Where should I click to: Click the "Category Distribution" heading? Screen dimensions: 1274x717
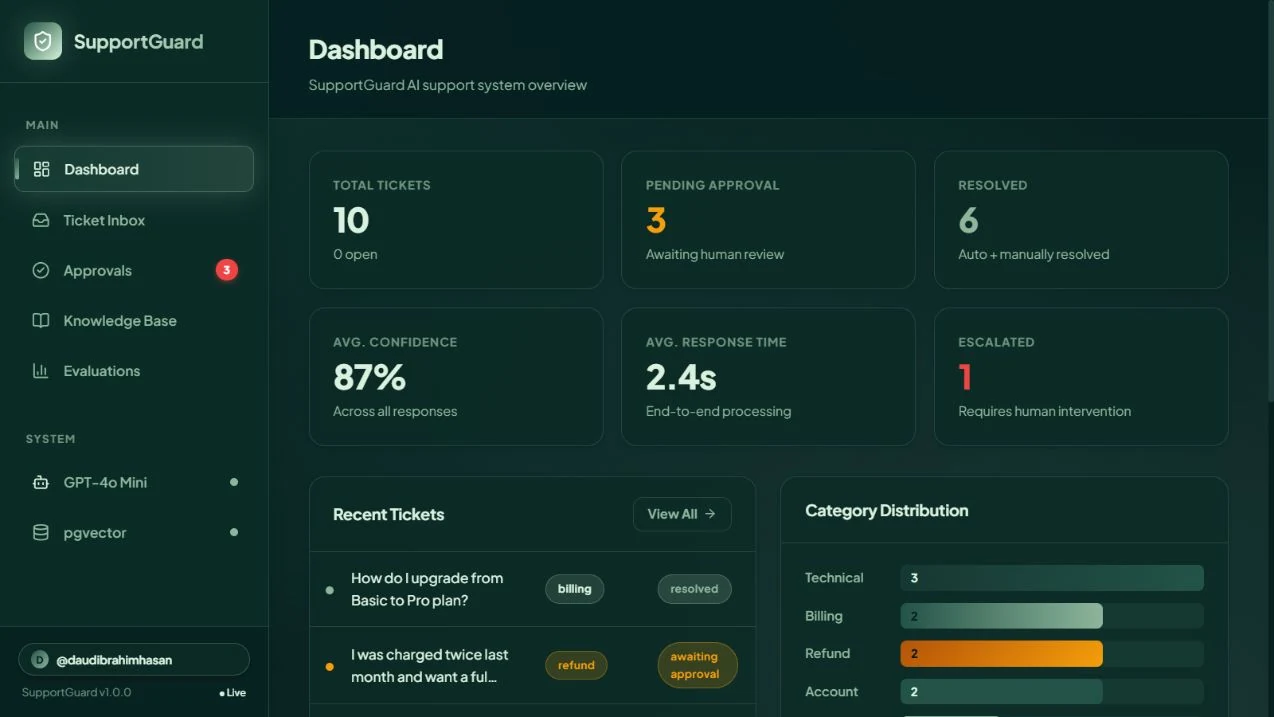[886, 510]
